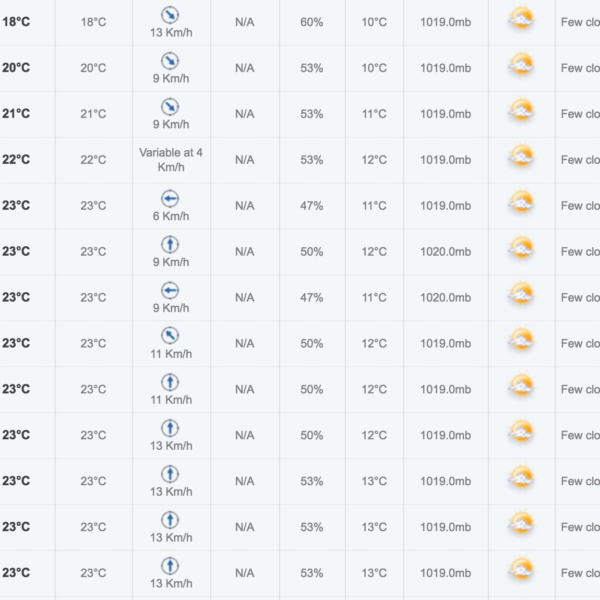Image resolution: width=600 pixels, height=600 pixels.
Task: Click the 'Variable at 4 Km/h' wind text
Action: tap(171, 160)
